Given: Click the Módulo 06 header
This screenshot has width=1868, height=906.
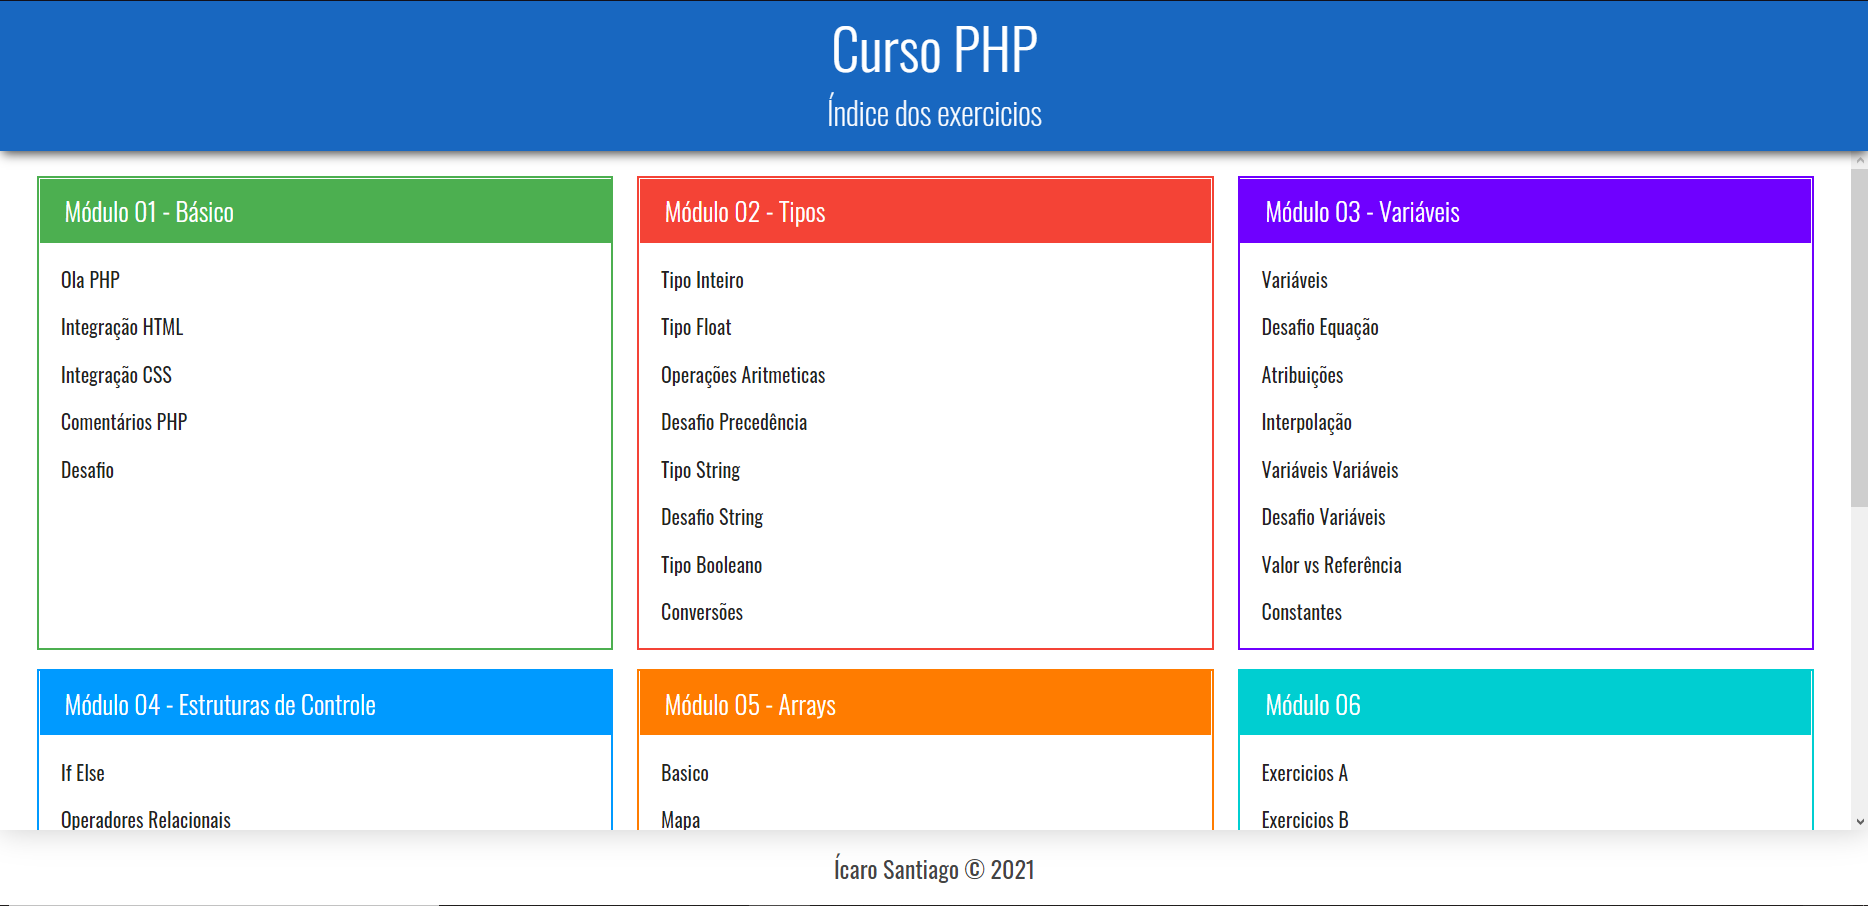Looking at the screenshot, I should [1525, 704].
